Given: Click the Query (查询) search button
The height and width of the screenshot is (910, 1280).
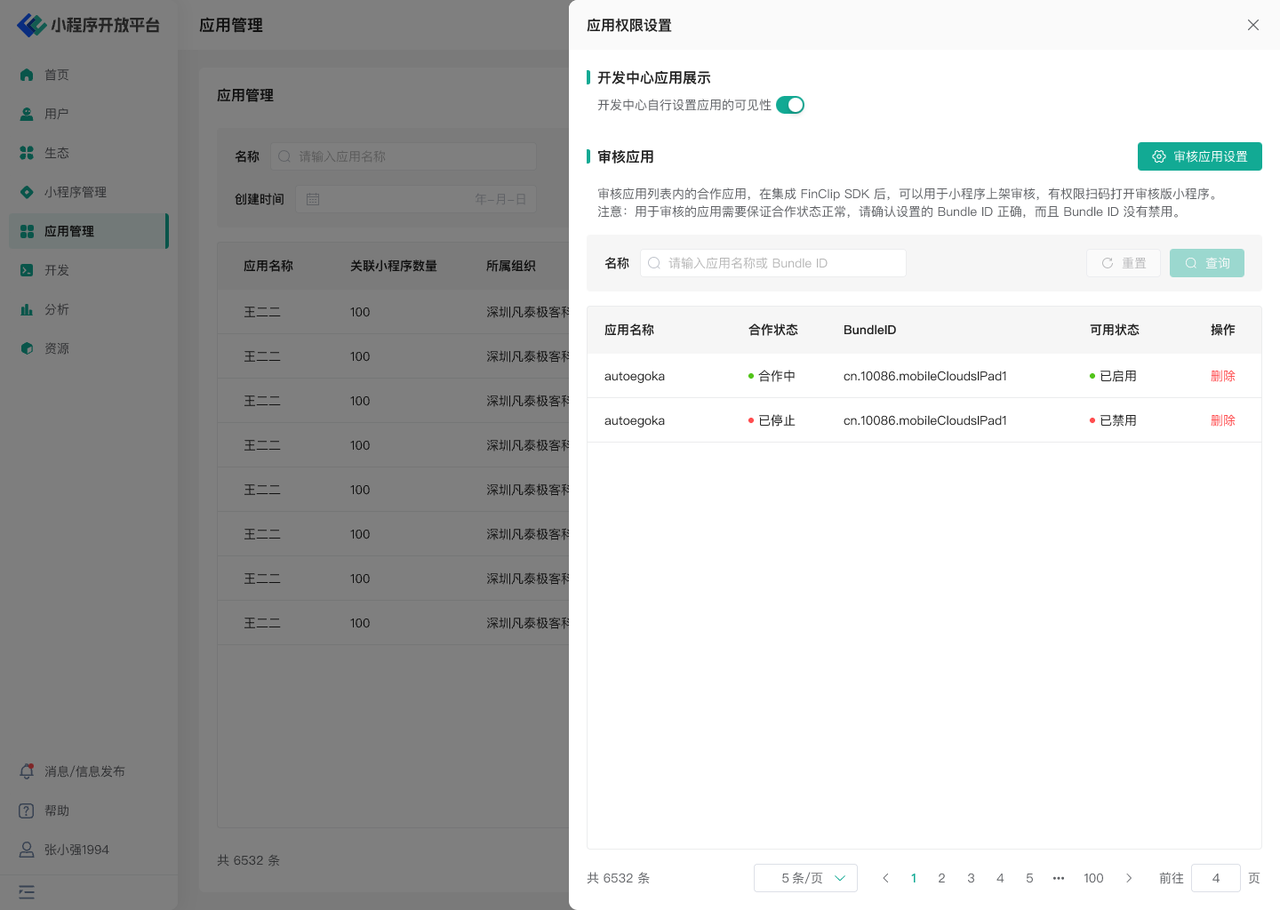Looking at the screenshot, I should (1207, 263).
